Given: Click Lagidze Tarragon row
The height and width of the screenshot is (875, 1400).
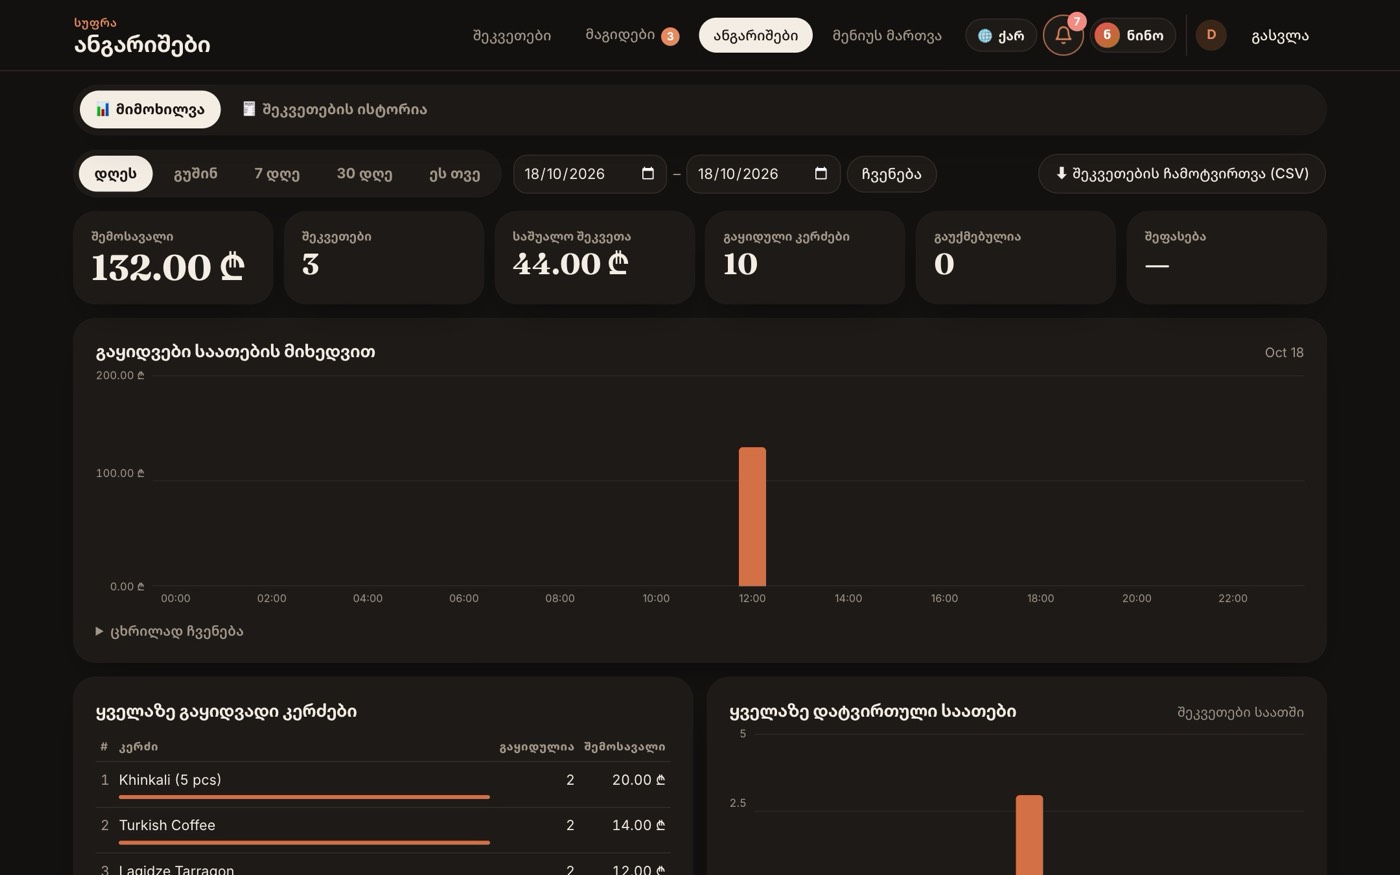Looking at the screenshot, I should [x=383, y=866].
